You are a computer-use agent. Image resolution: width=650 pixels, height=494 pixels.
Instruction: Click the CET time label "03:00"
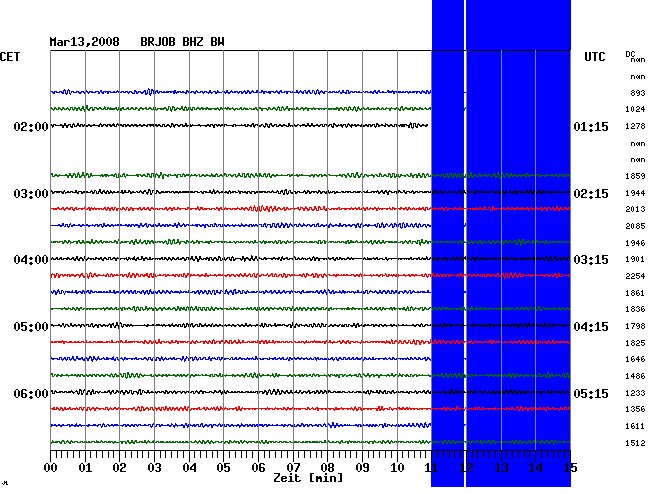coord(31,194)
